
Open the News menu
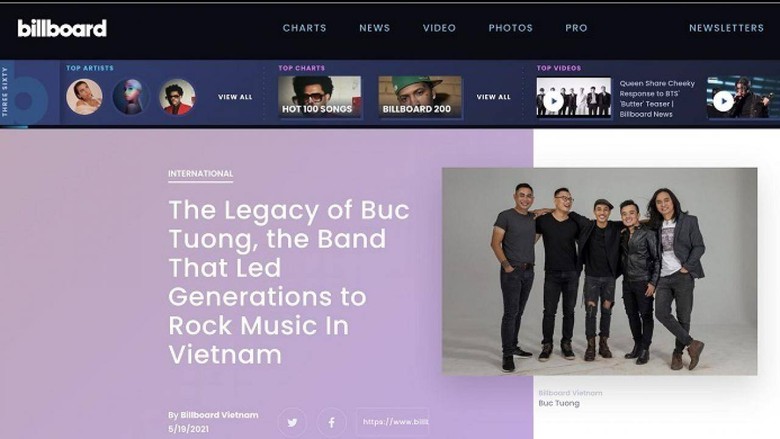375,28
